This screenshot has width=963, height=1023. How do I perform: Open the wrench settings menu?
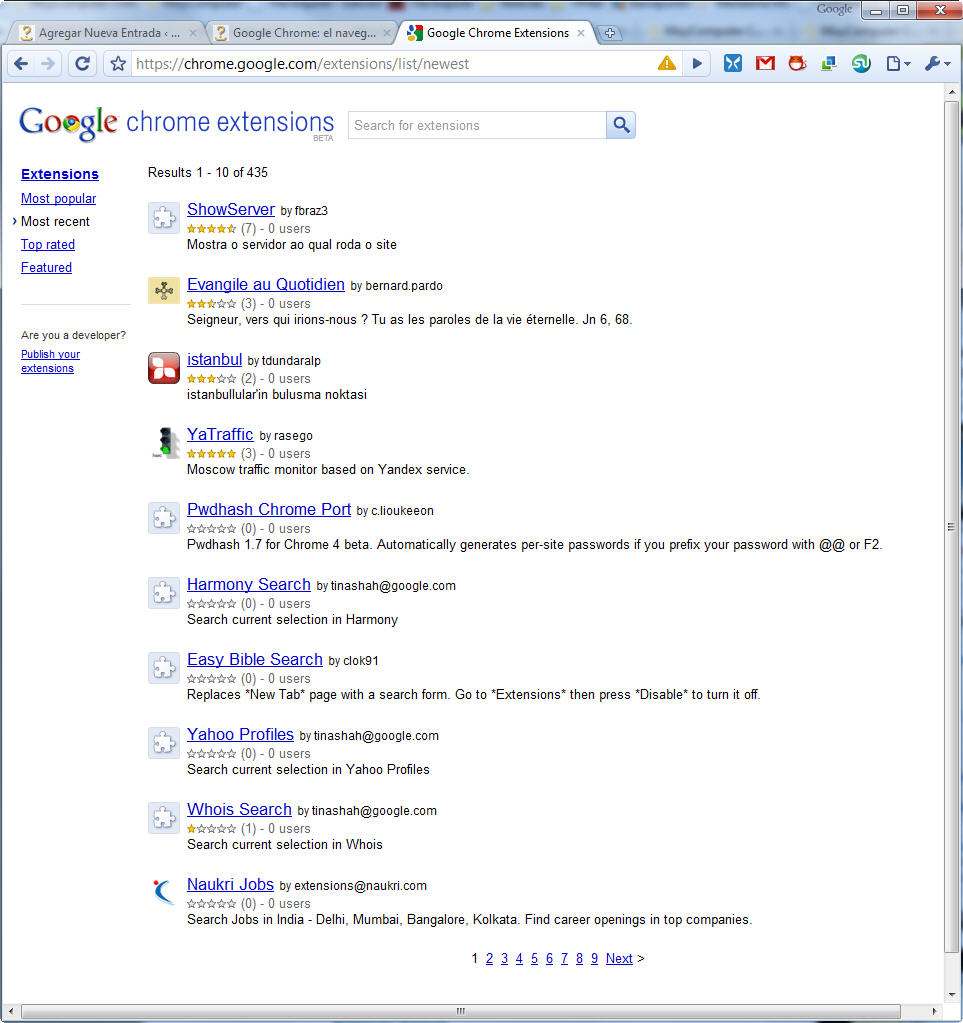pyautogui.click(x=938, y=63)
